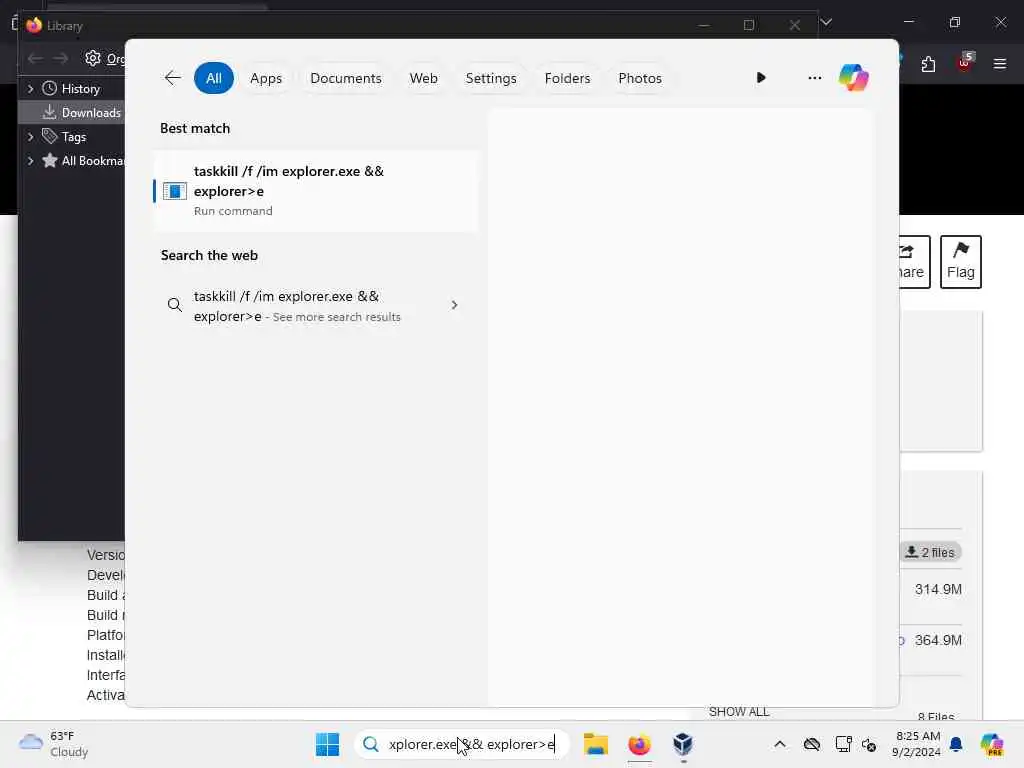Open the web search result for taskkill

tap(316, 306)
